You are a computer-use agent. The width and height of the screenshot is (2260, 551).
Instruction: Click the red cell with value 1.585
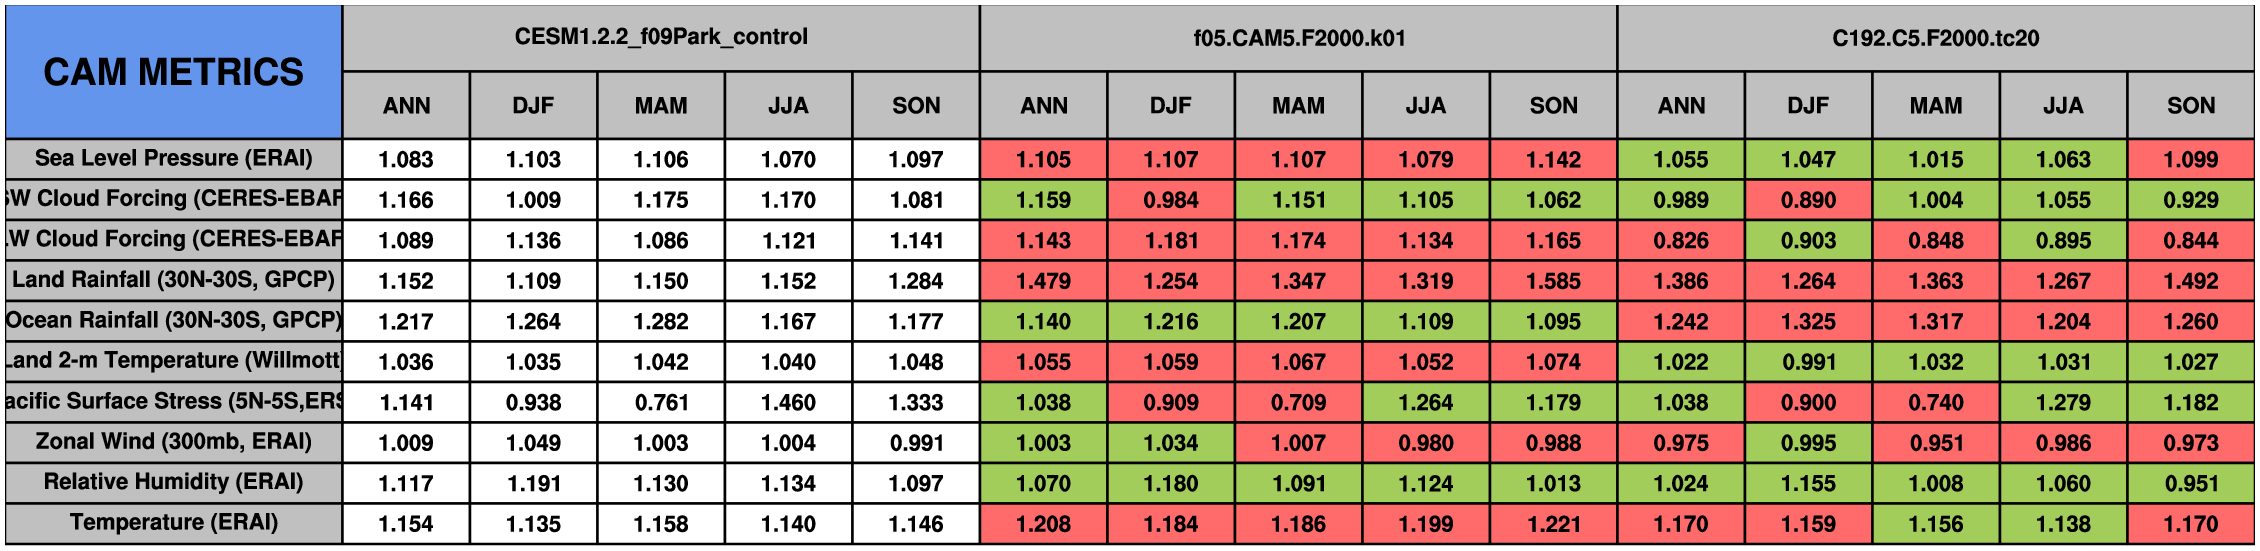coord(1553,281)
